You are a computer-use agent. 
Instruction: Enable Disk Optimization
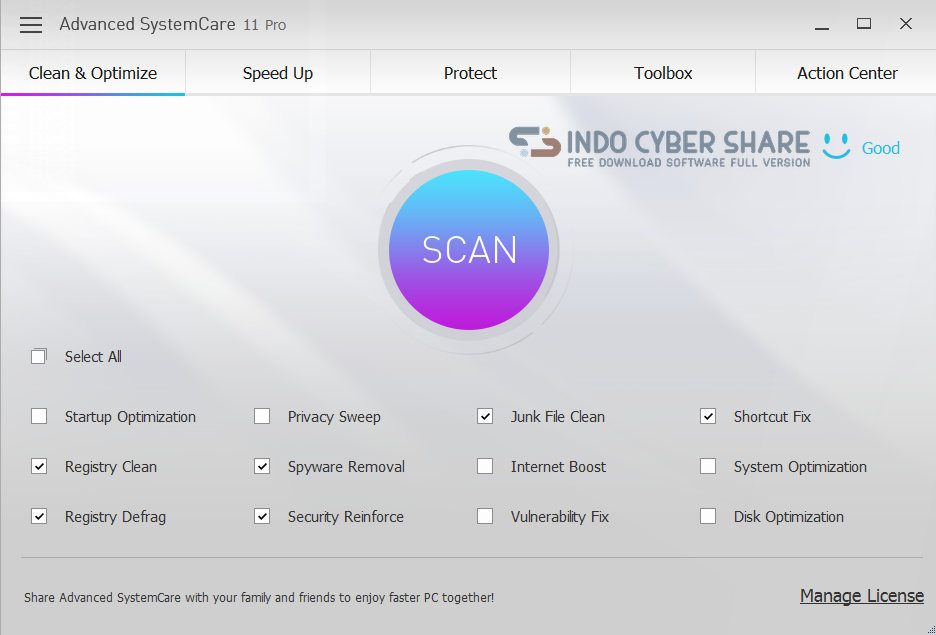point(707,516)
